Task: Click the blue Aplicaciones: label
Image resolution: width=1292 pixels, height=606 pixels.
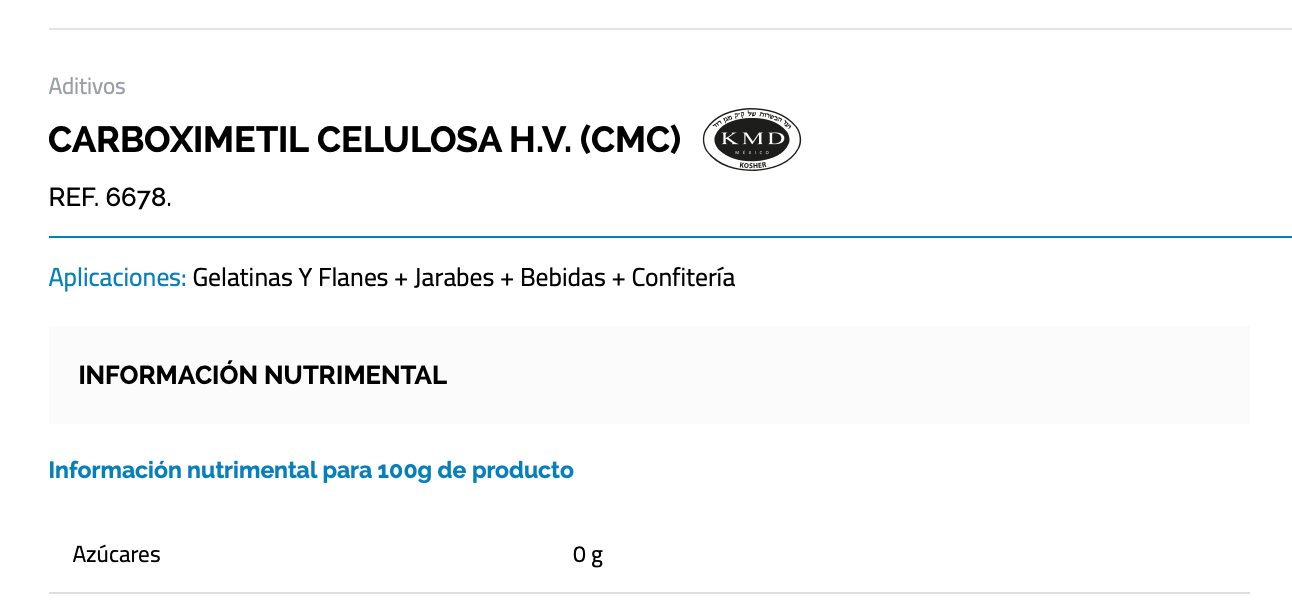Action: tap(117, 277)
